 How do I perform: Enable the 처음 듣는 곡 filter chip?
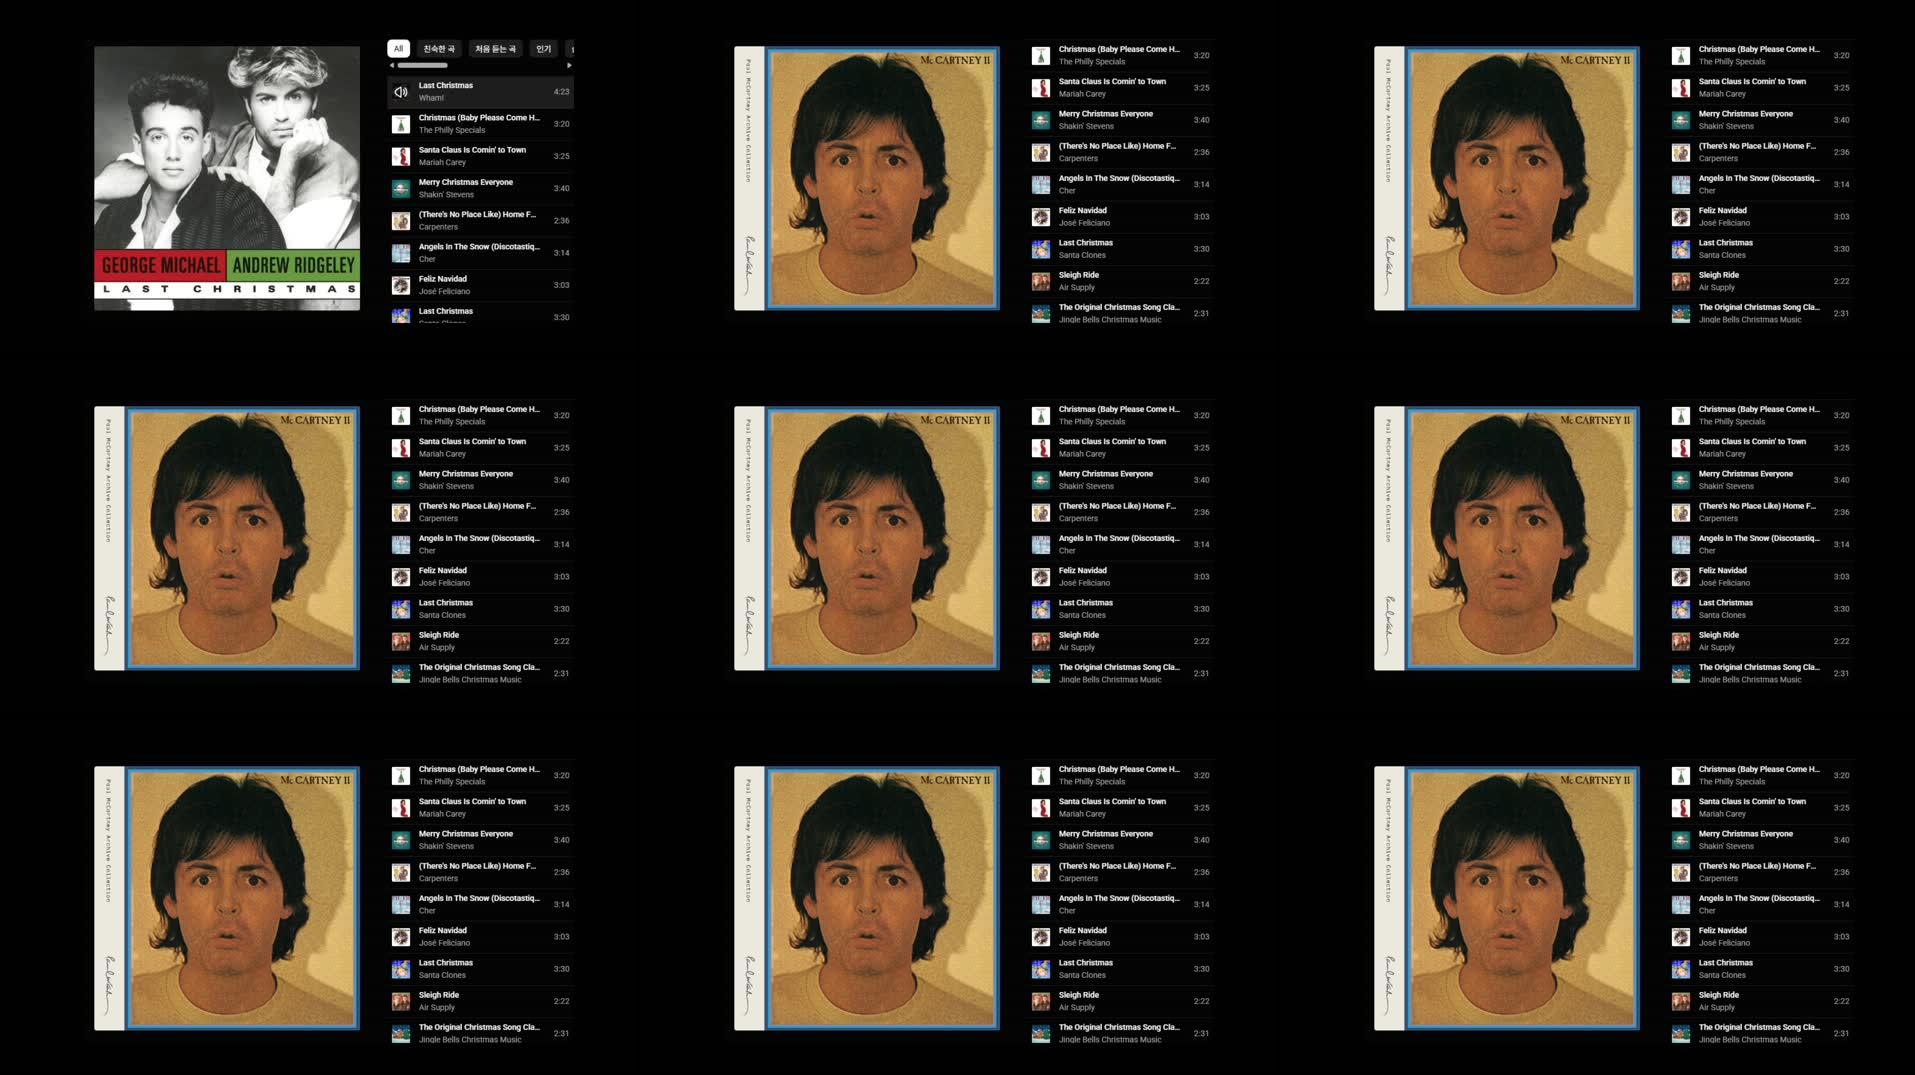[x=494, y=48]
